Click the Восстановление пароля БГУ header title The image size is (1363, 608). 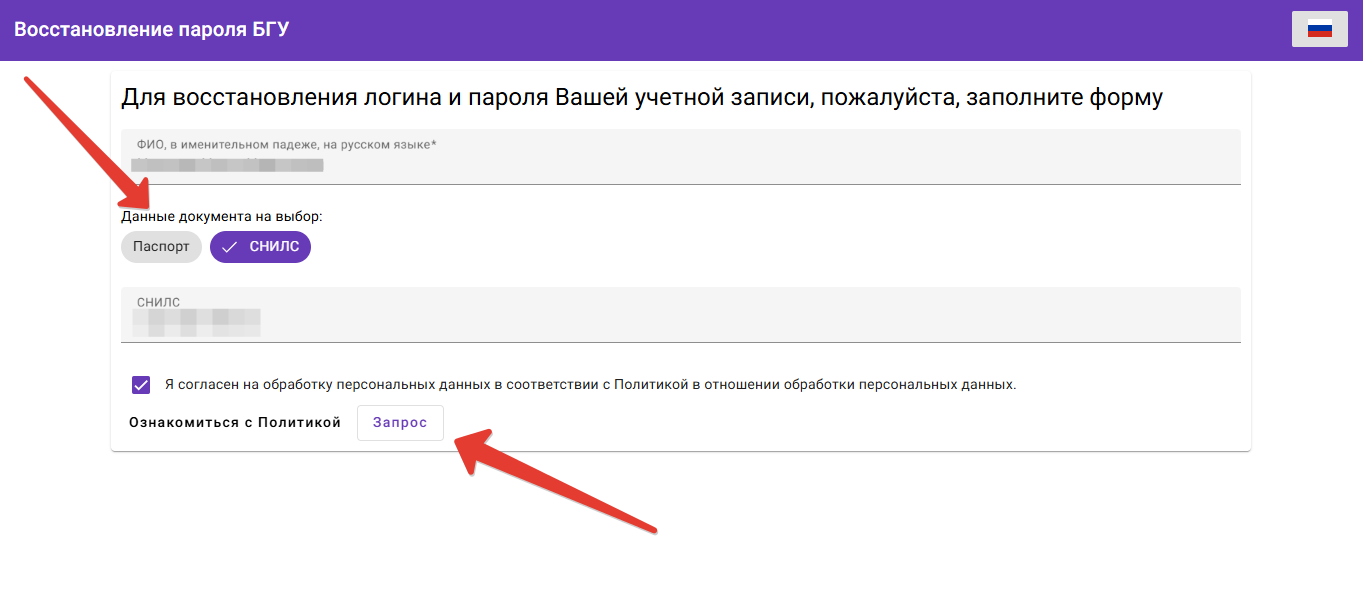tap(151, 30)
